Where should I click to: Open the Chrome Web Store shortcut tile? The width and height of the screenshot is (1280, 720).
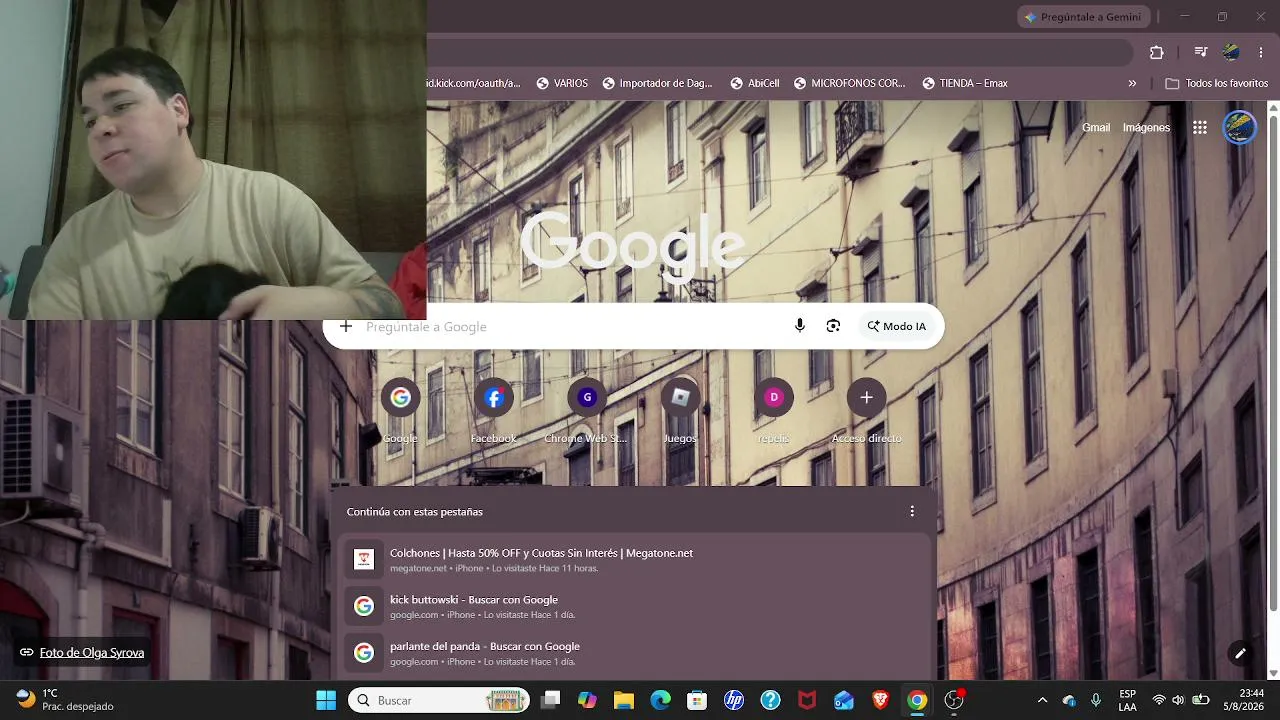(x=587, y=410)
